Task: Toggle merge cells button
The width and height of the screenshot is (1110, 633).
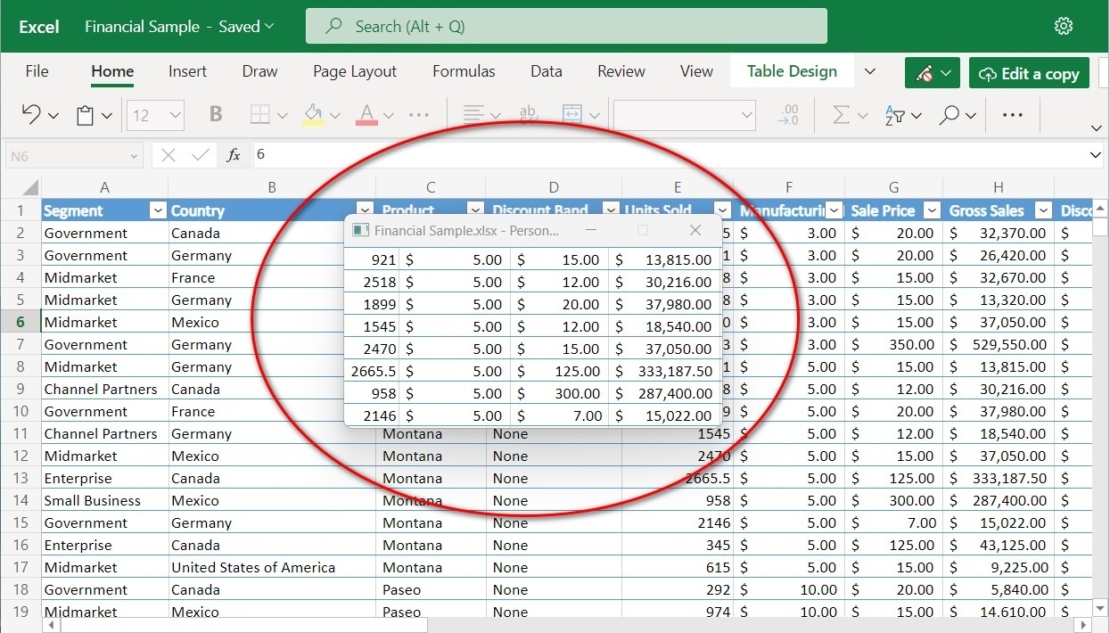Action: [573, 115]
